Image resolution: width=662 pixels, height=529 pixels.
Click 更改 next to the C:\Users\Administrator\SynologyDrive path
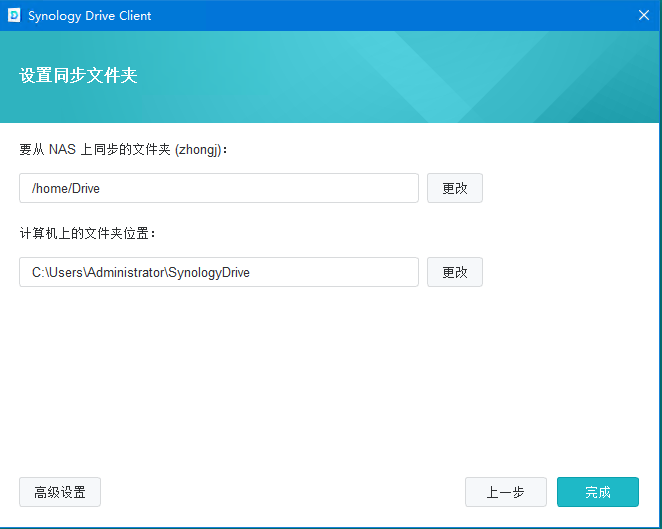click(455, 272)
